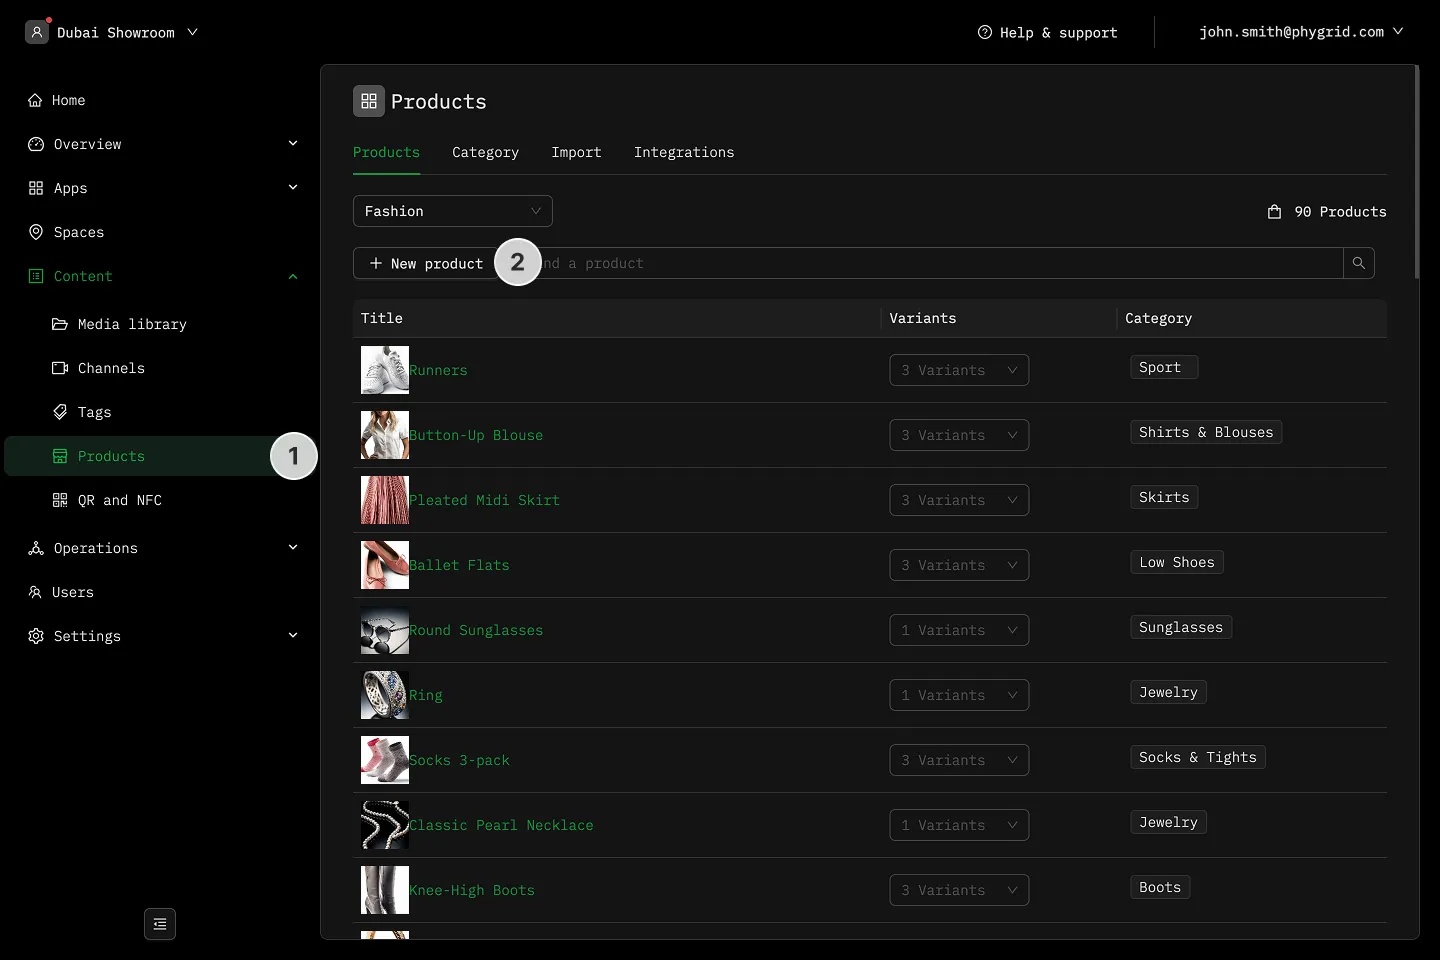Open Socks 3-pack variants dropdown
The image size is (1440, 960).
(x=959, y=760)
